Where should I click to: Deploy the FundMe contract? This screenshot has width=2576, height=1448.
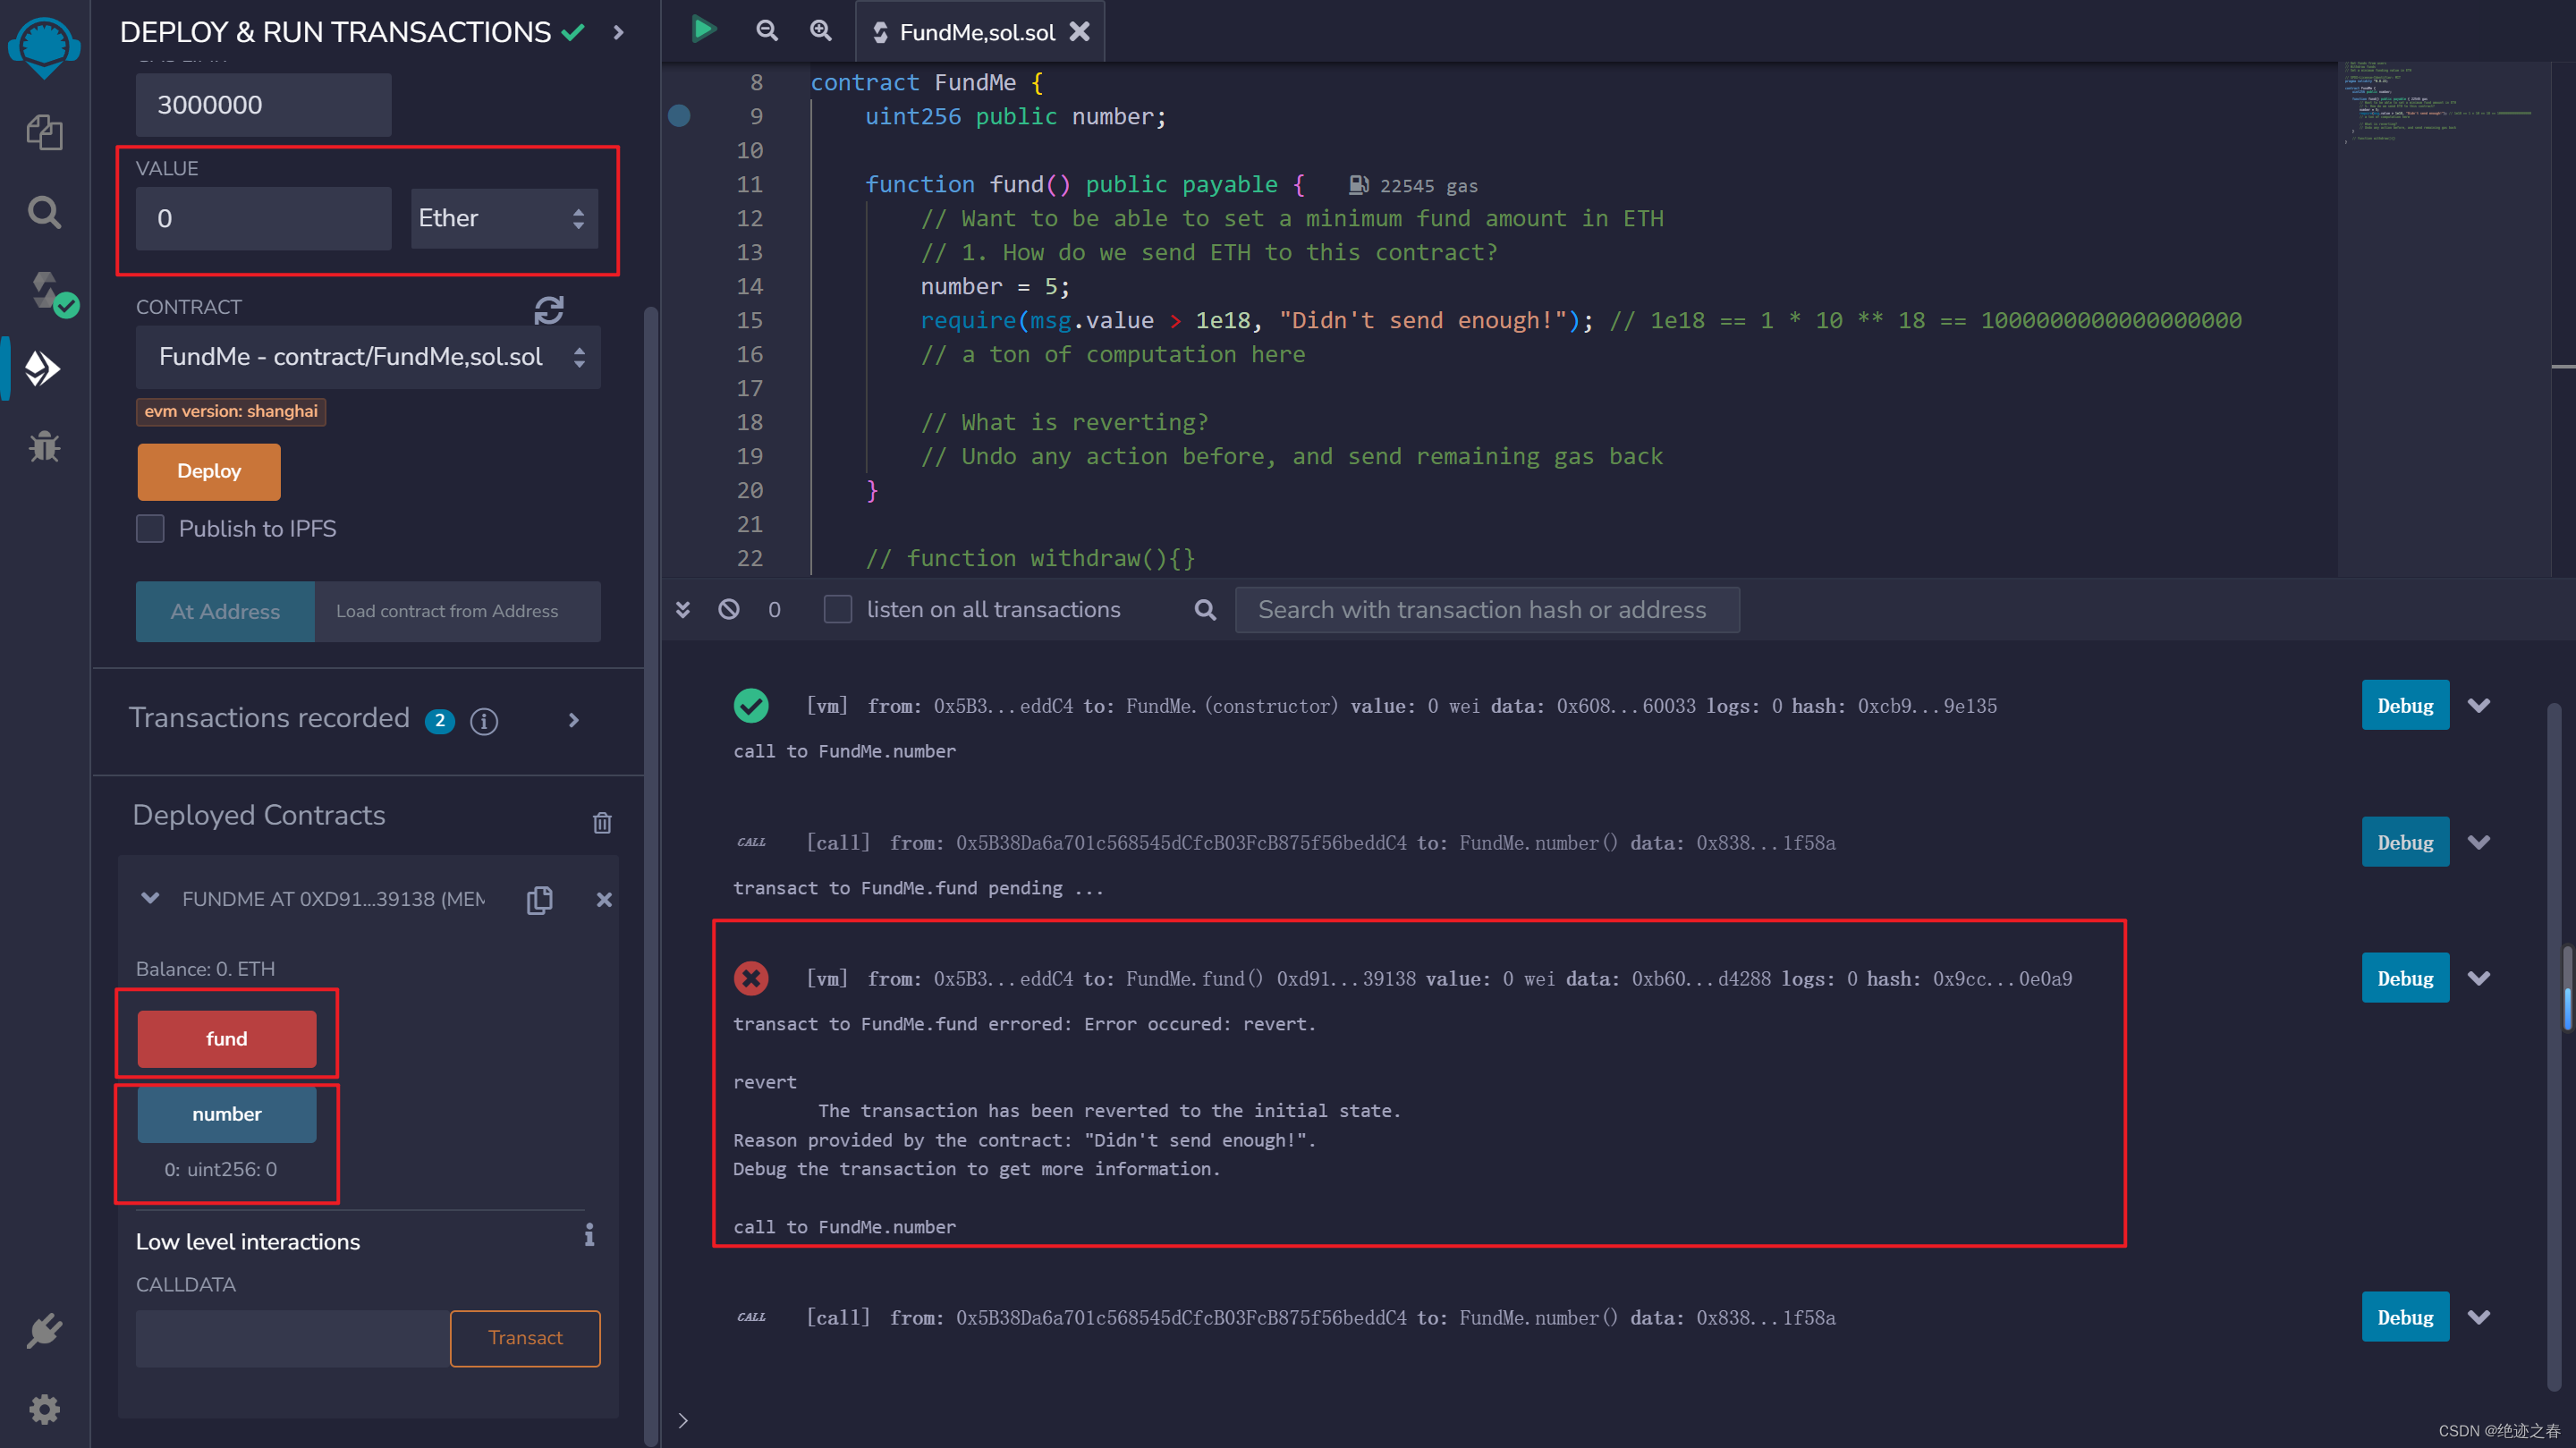point(208,471)
